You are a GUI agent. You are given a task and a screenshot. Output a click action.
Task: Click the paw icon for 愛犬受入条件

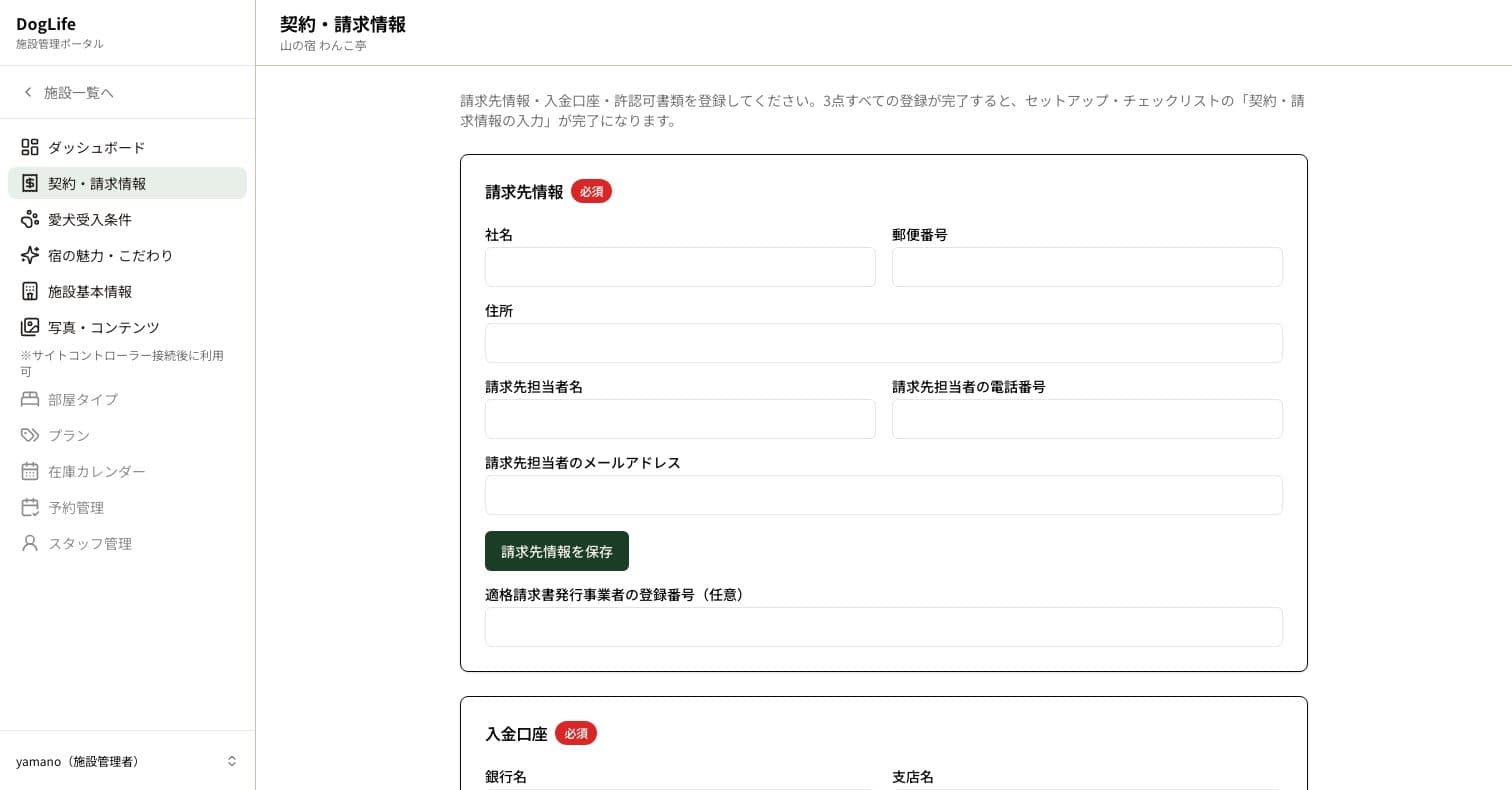click(x=30, y=220)
